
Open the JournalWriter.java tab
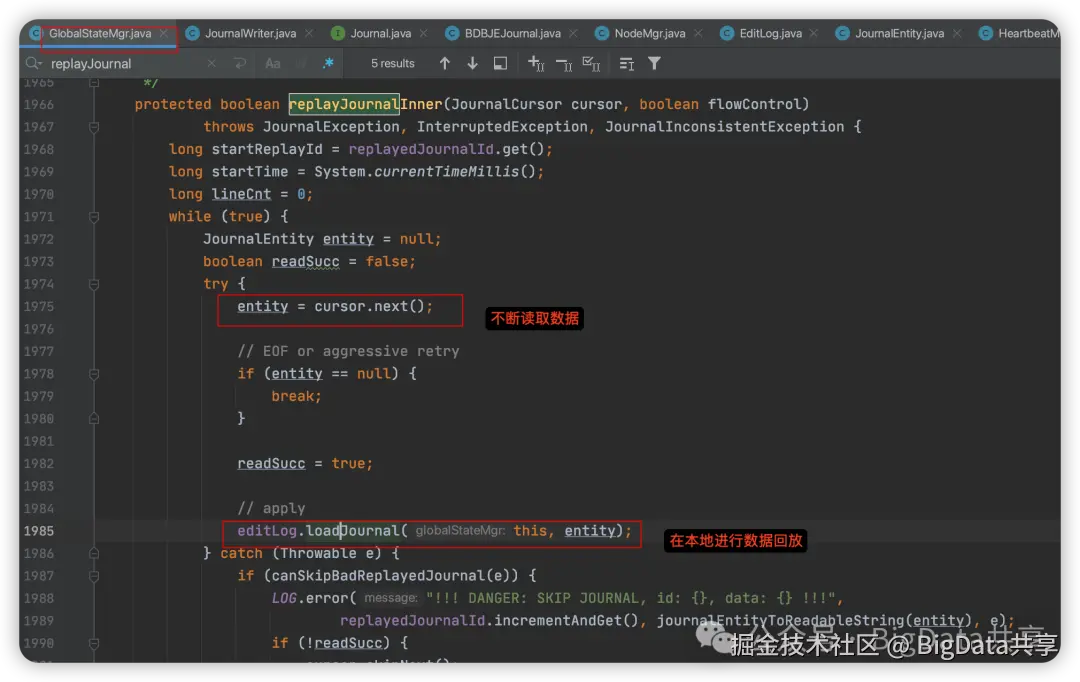click(250, 33)
